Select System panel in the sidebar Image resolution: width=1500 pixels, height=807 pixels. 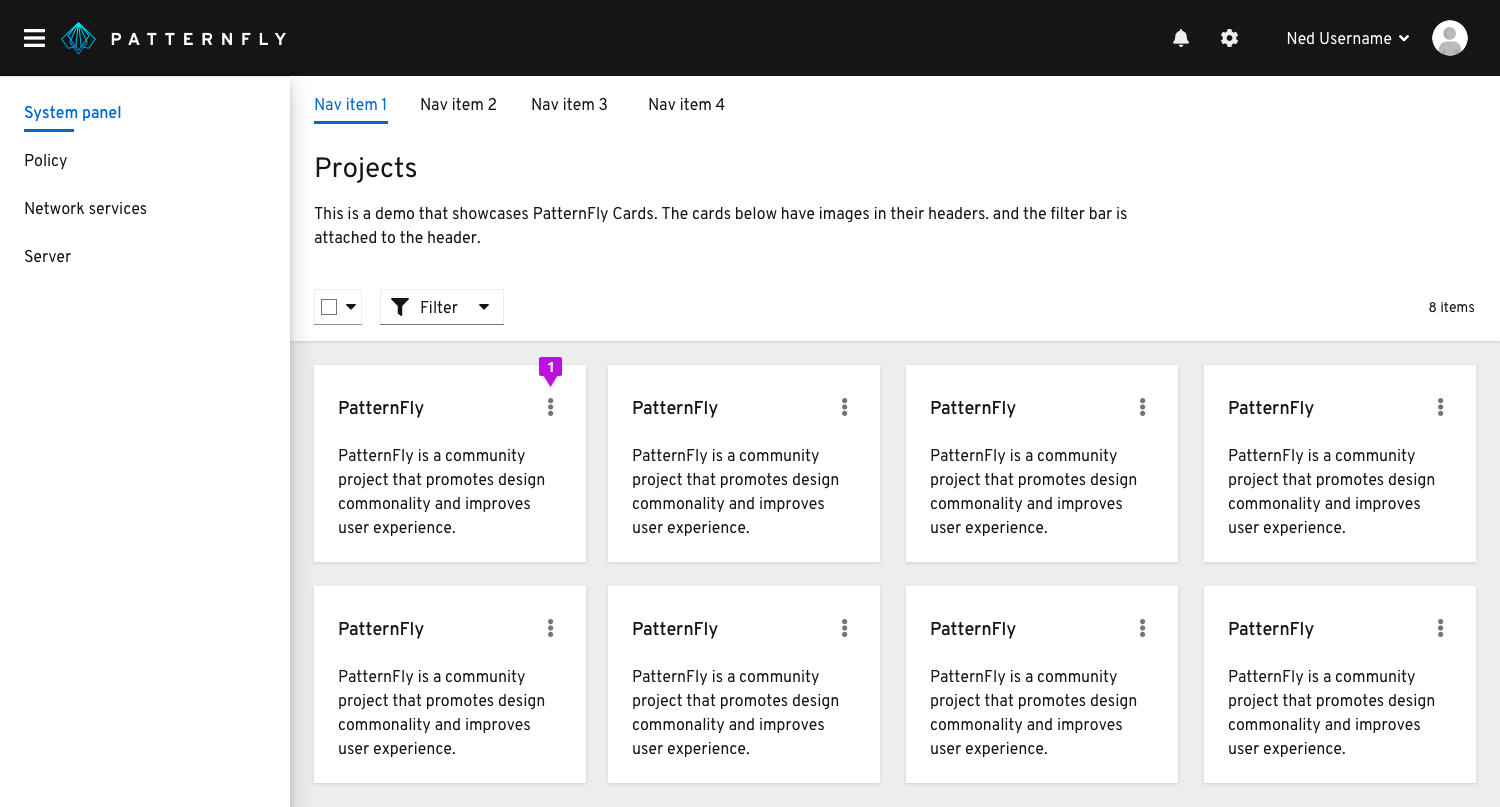[x=73, y=113]
